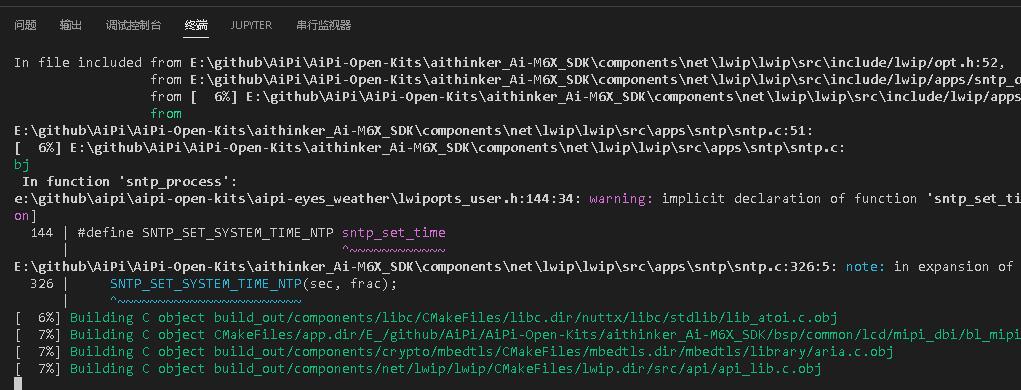Click the api_lib.c.obj build line
1021x390 pixels.
click(417, 369)
